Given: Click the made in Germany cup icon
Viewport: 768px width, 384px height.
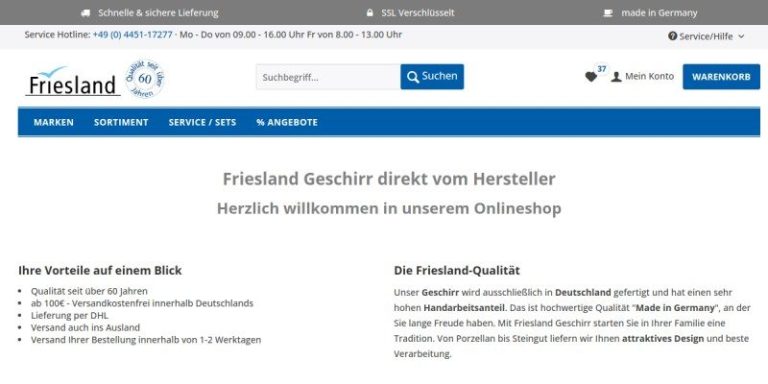Looking at the screenshot, I should [x=608, y=13].
